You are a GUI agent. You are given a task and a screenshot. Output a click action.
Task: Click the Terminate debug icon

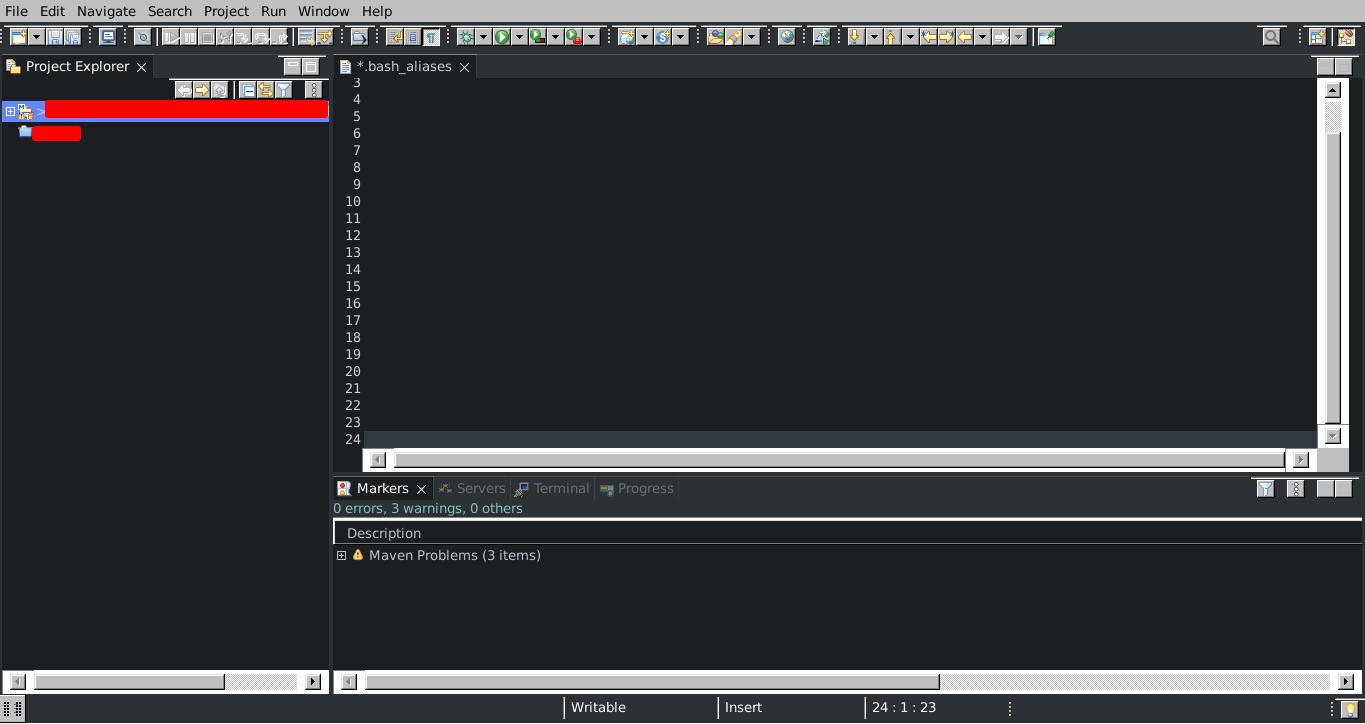[207, 37]
